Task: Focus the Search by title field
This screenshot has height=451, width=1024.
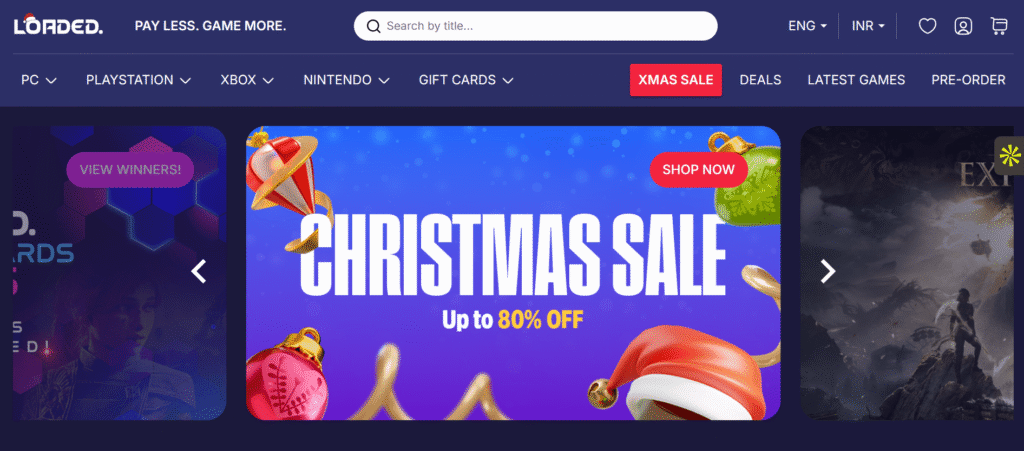Action: pos(536,26)
